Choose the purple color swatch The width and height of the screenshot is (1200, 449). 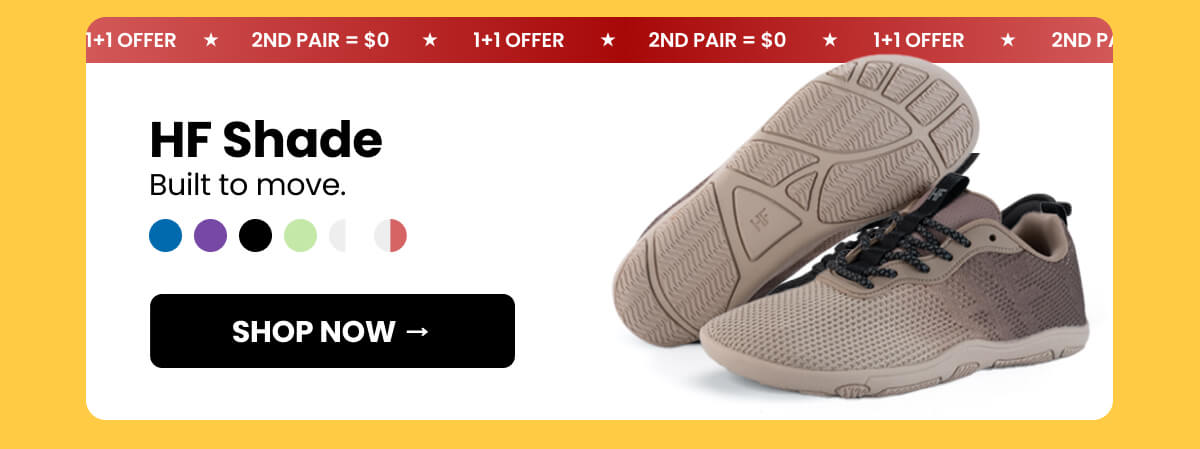pyautogui.click(x=210, y=236)
